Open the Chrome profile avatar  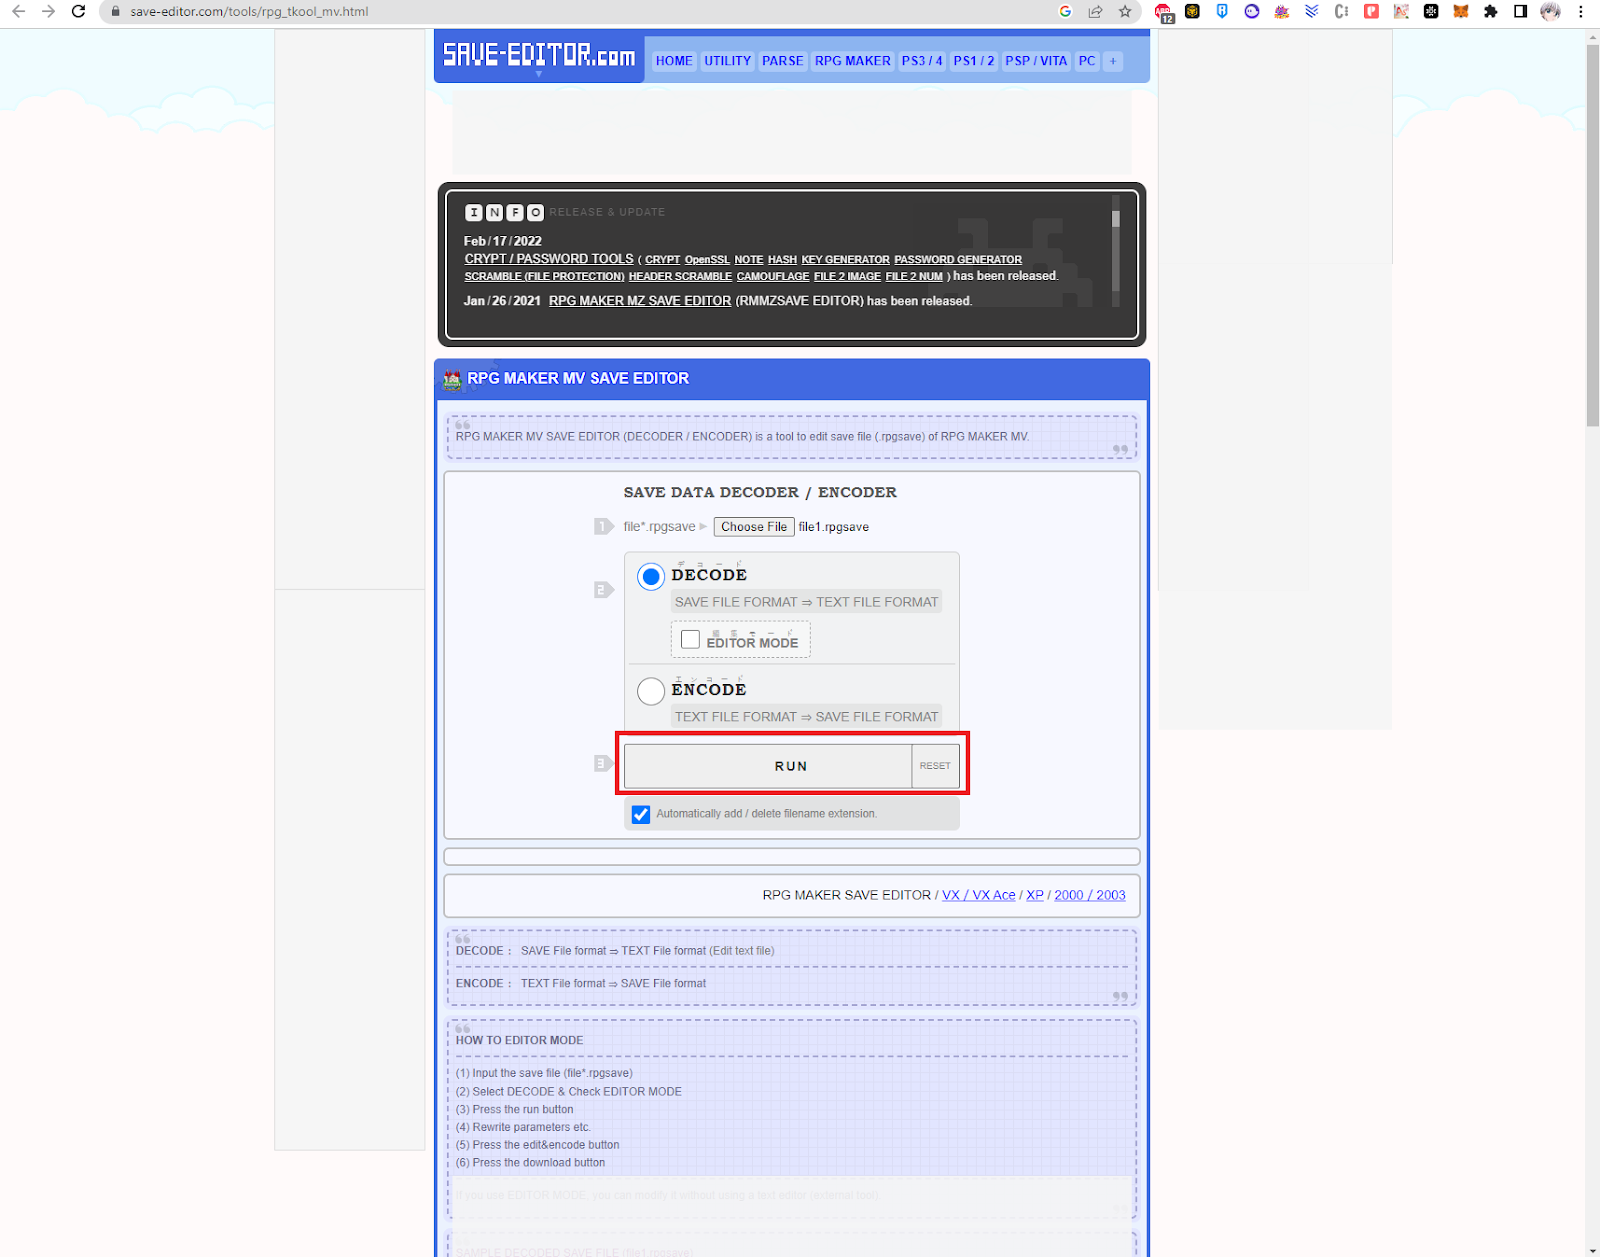[x=1550, y=12]
